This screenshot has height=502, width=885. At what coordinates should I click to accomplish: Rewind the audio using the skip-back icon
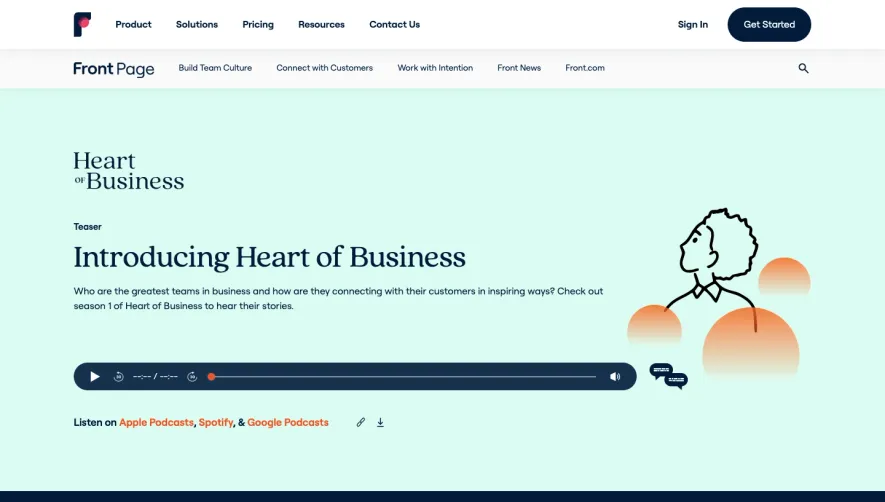119,377
